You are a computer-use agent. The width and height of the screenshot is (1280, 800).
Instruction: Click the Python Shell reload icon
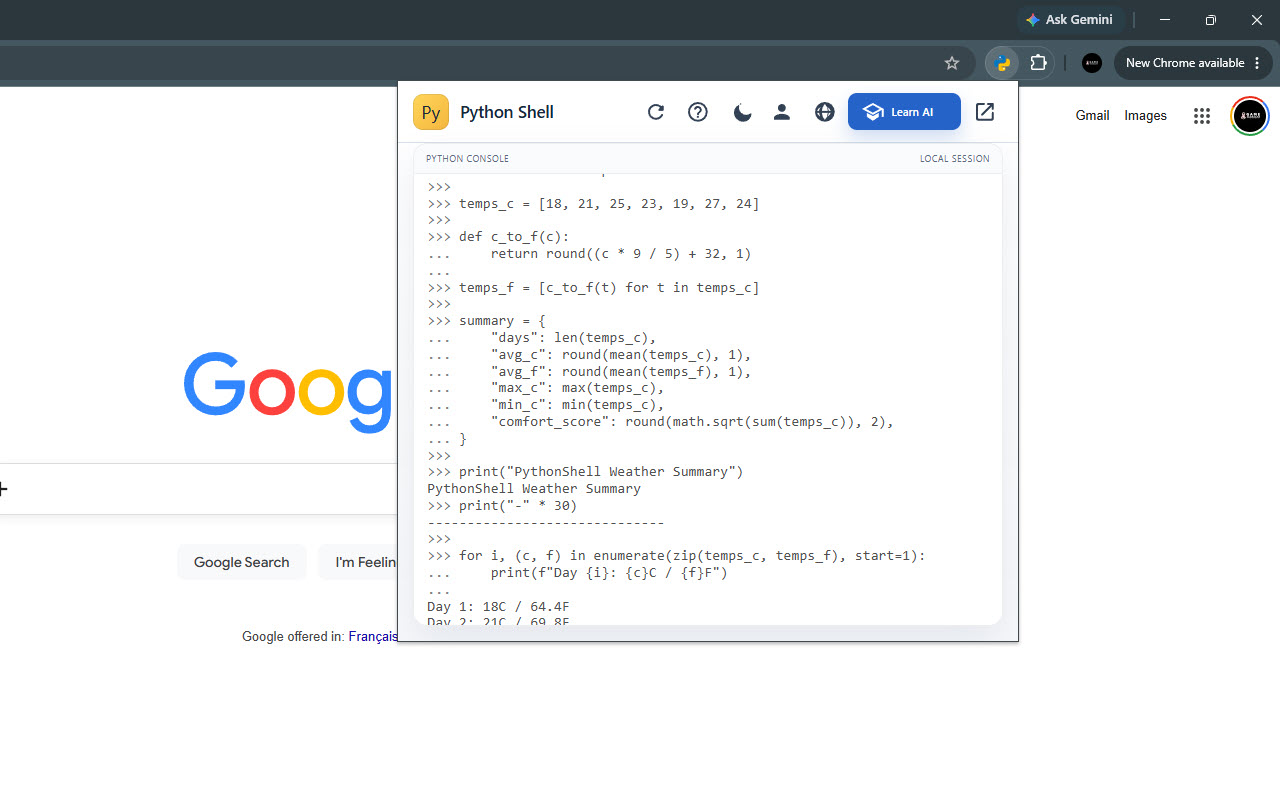656,112
